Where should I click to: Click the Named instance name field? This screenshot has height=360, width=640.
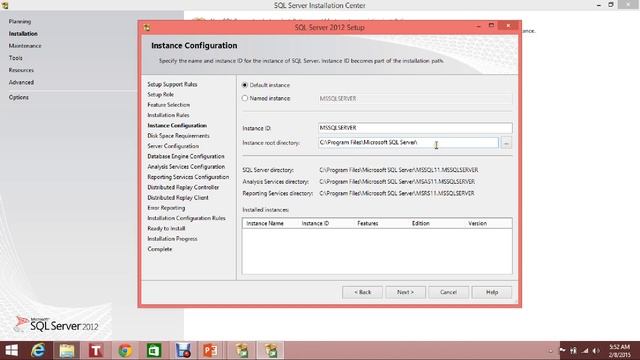[x=415, y=98]
